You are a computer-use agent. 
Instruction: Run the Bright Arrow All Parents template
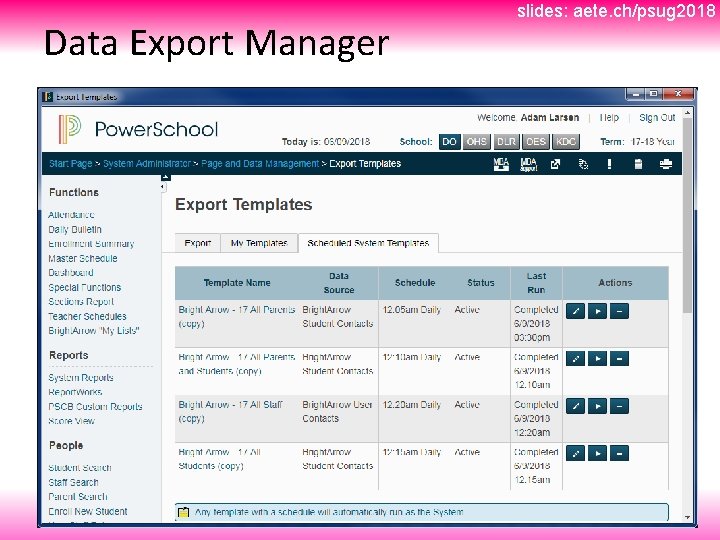click(x=597, y=311)
